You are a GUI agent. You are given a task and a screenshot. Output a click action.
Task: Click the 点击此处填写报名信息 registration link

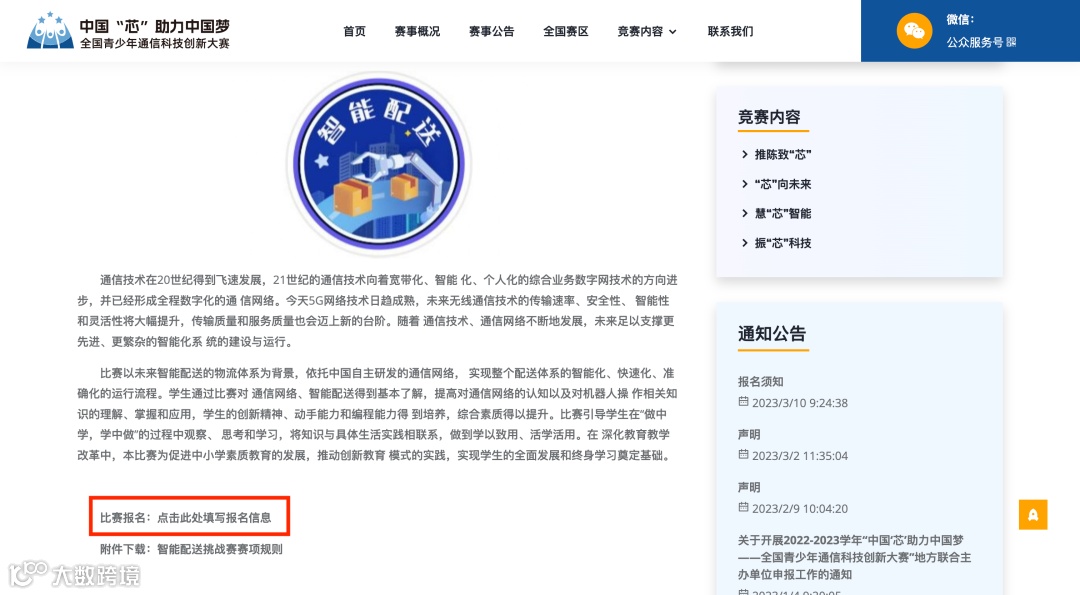(214, 518)
